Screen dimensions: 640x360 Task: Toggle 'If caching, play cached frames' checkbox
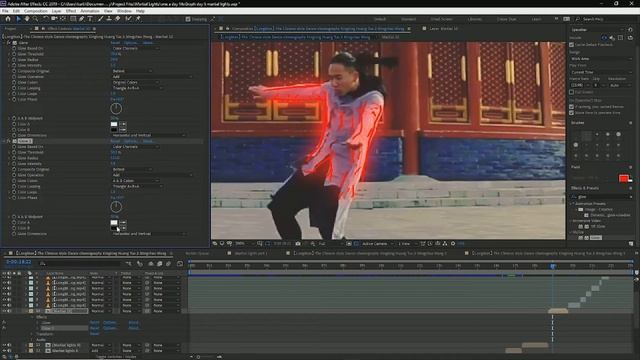(571, 107)
